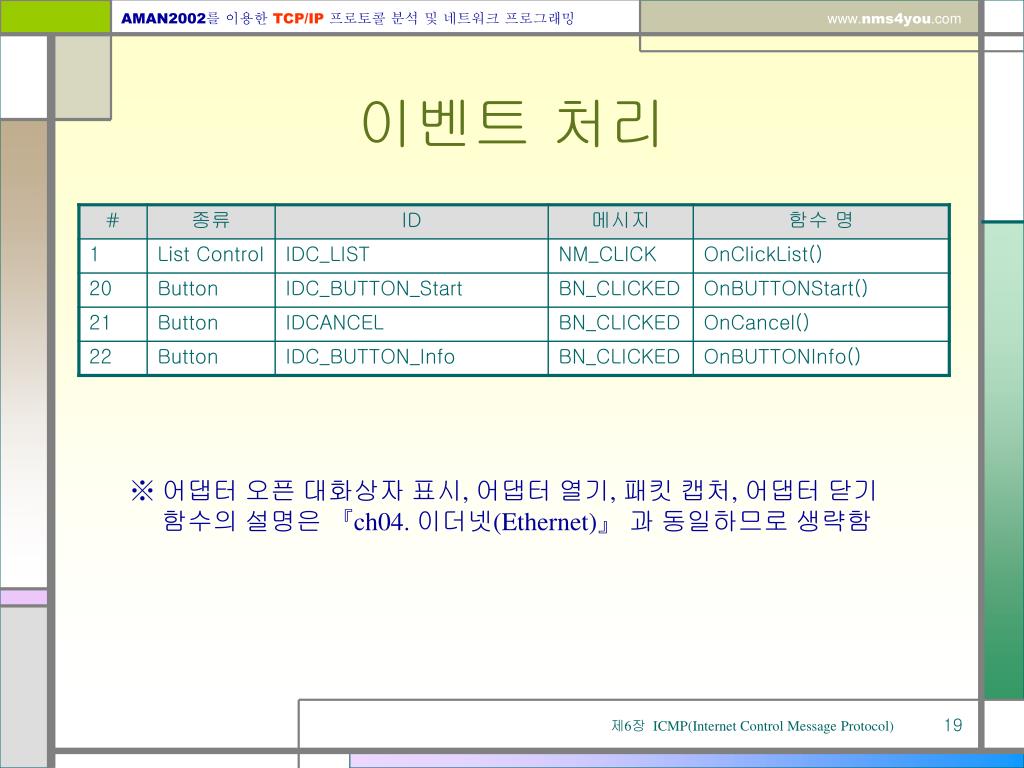
Task: Click the IDC_BUTTON_Start cell
Action: (411, 289)
